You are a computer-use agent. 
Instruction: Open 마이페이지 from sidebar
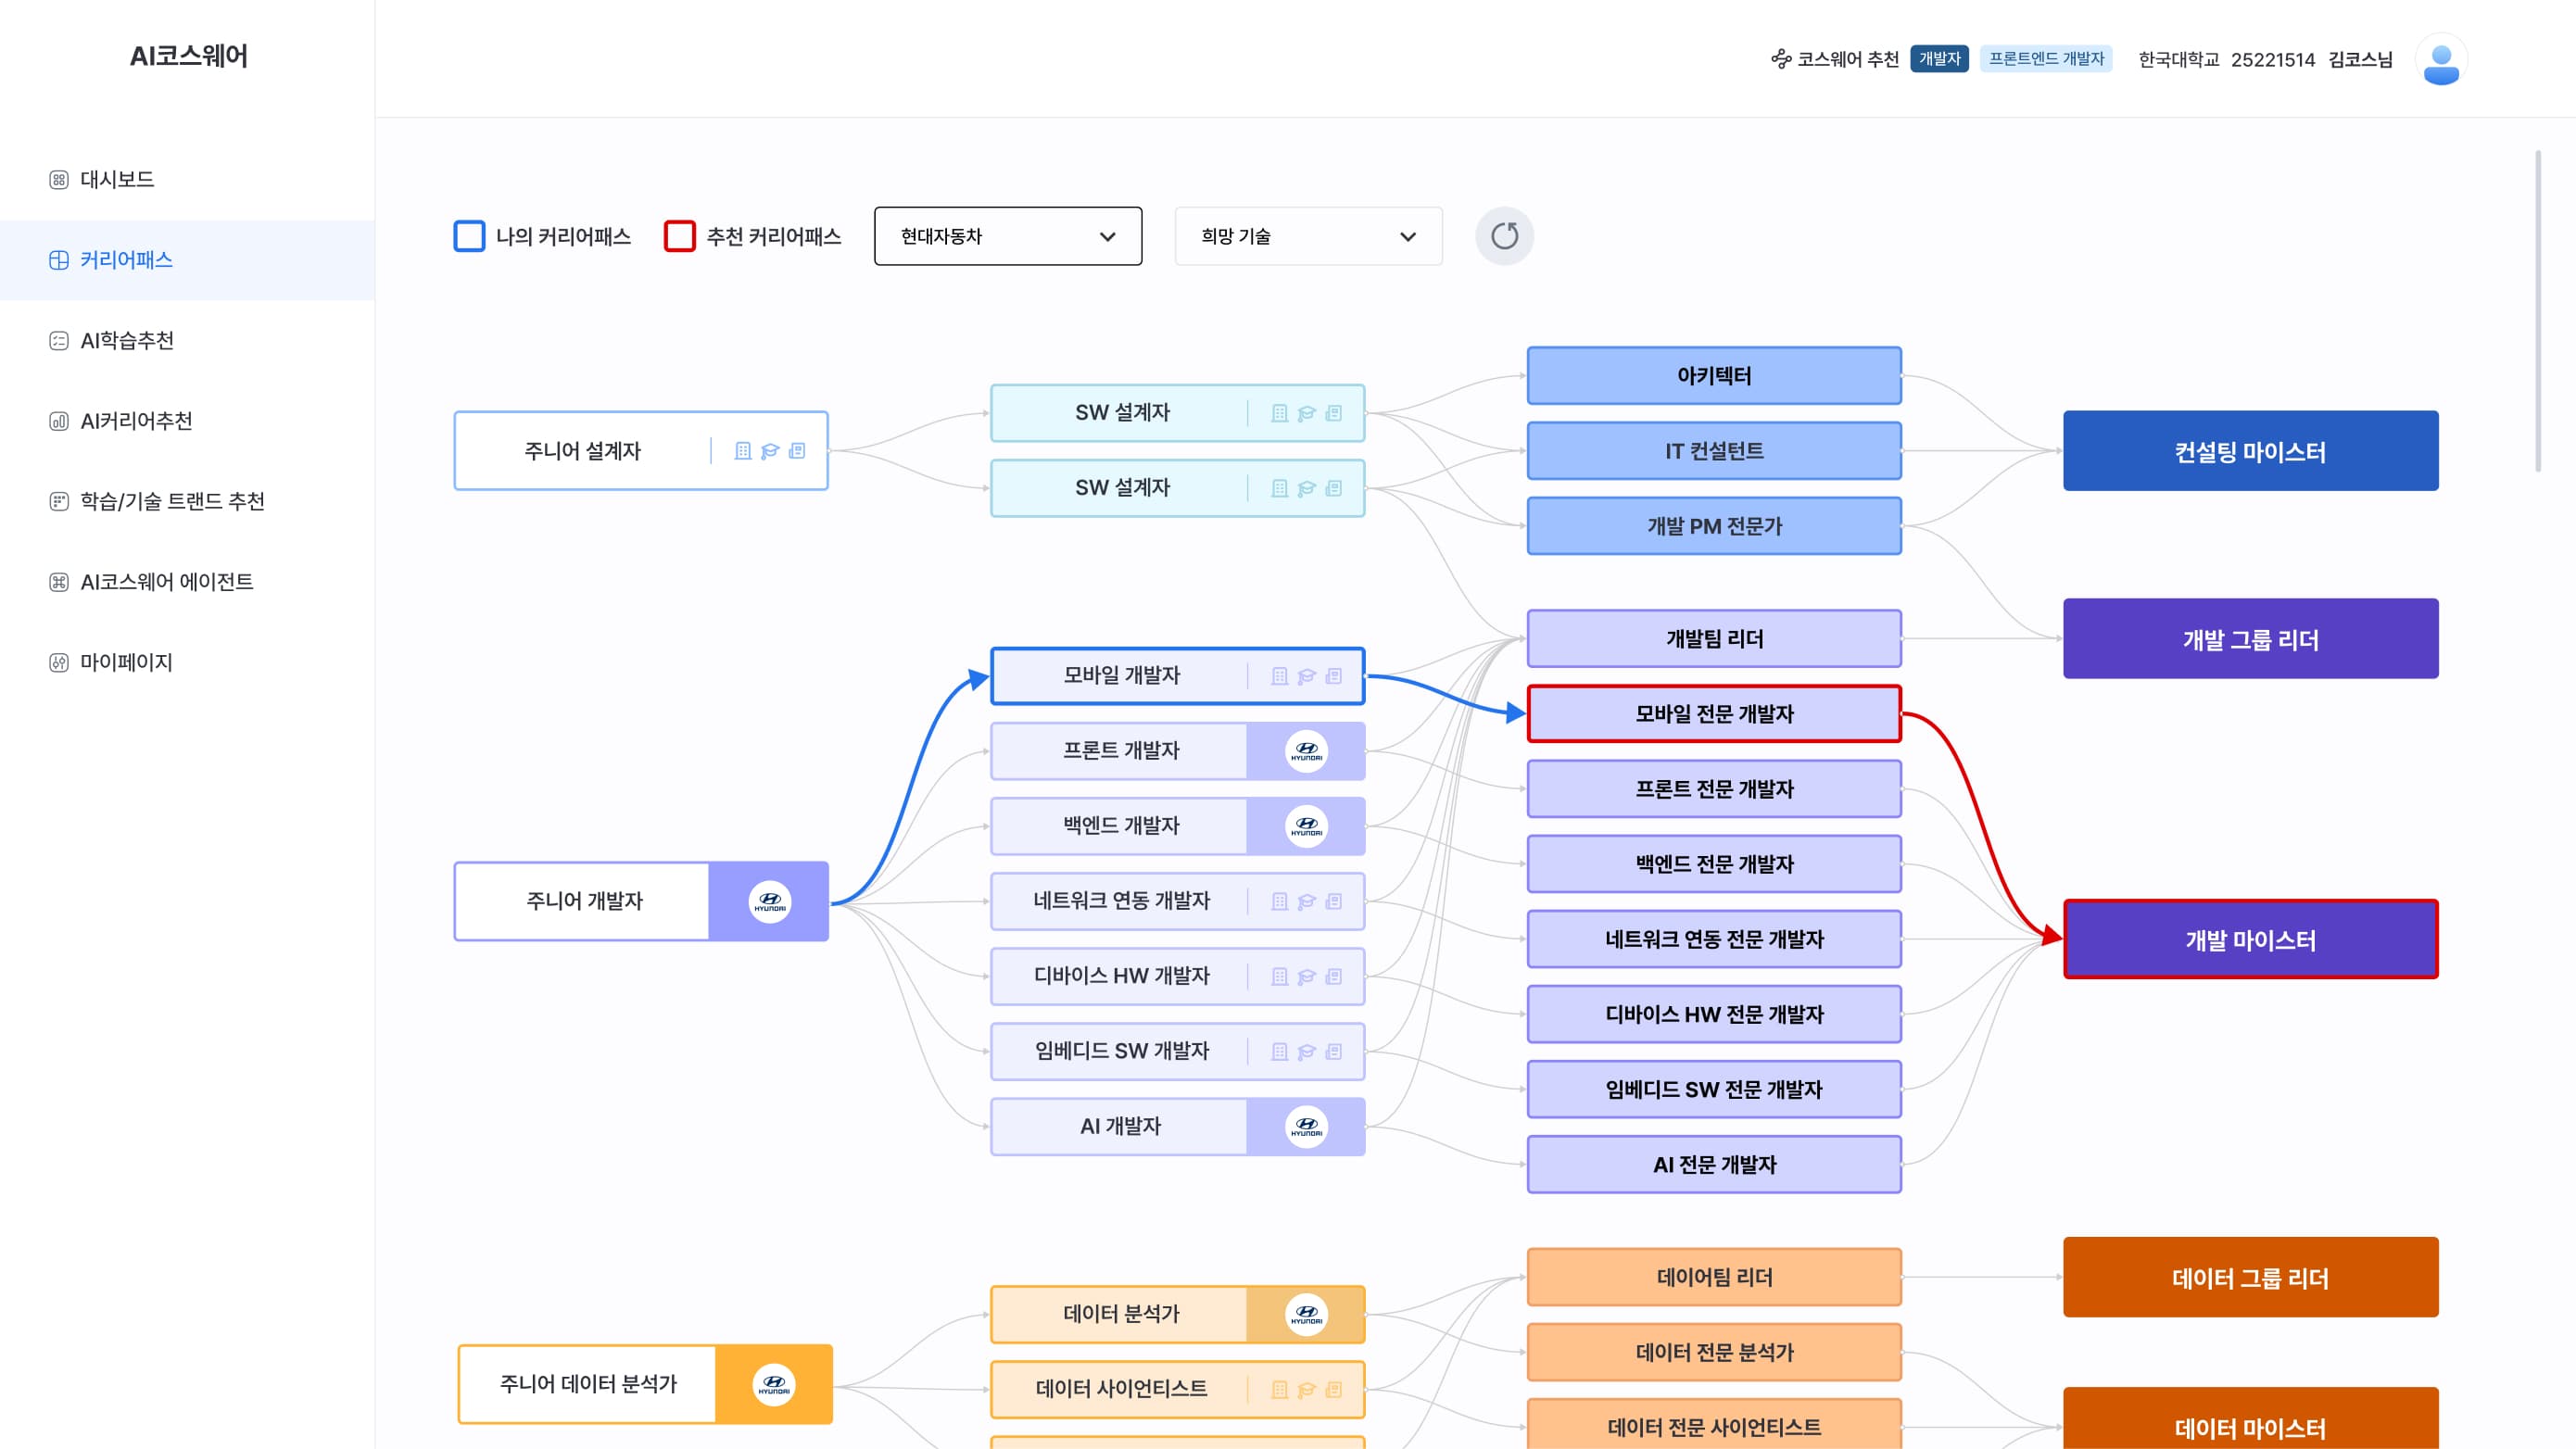click(126, 662)
